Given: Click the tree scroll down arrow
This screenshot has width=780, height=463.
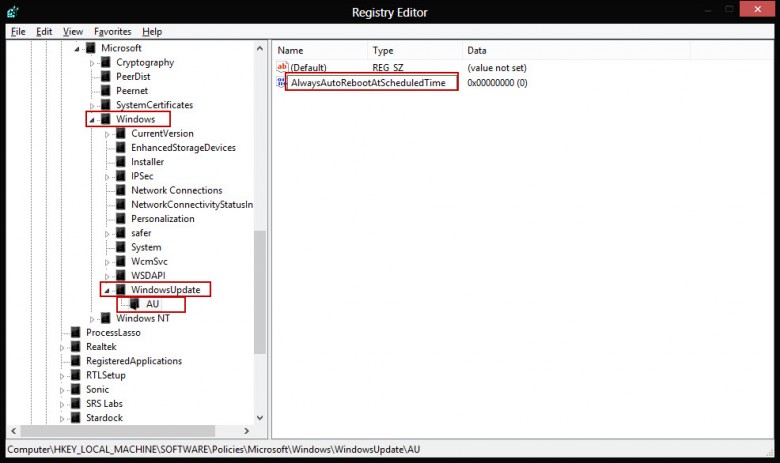Looking at the screenshot, I should [260, 418].
